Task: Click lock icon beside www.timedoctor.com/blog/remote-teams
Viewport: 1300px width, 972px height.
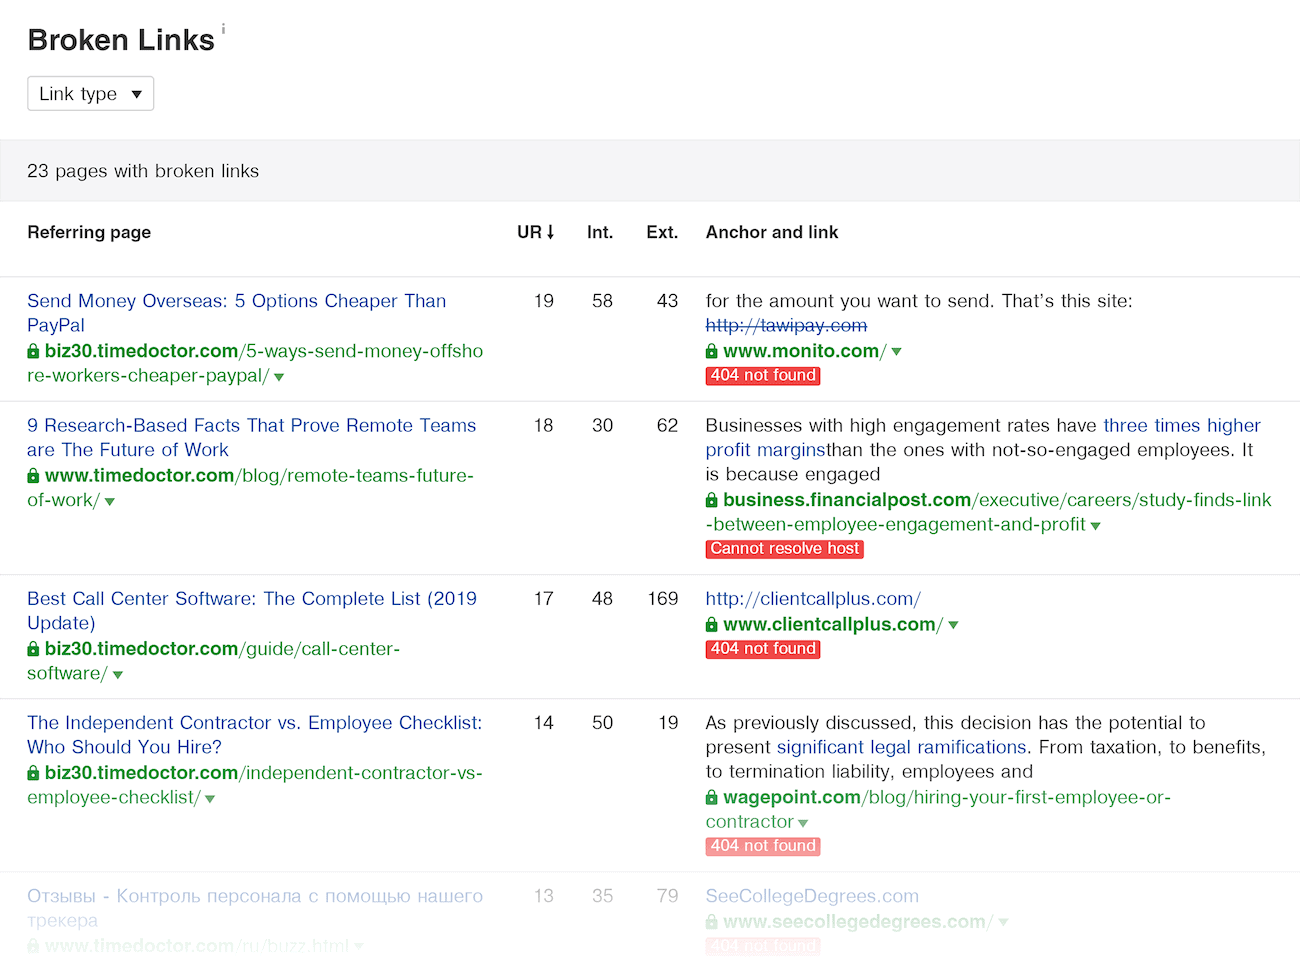Action: [x=33, y=475]
